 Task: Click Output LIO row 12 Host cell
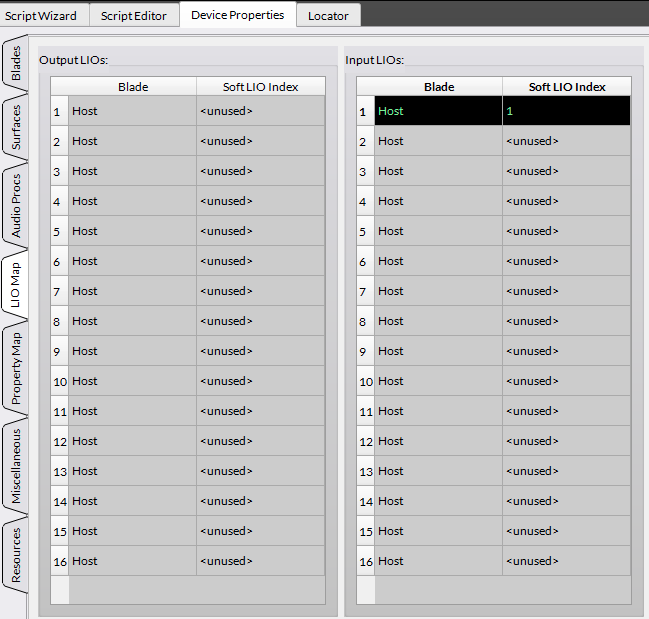tap(132, 441)
